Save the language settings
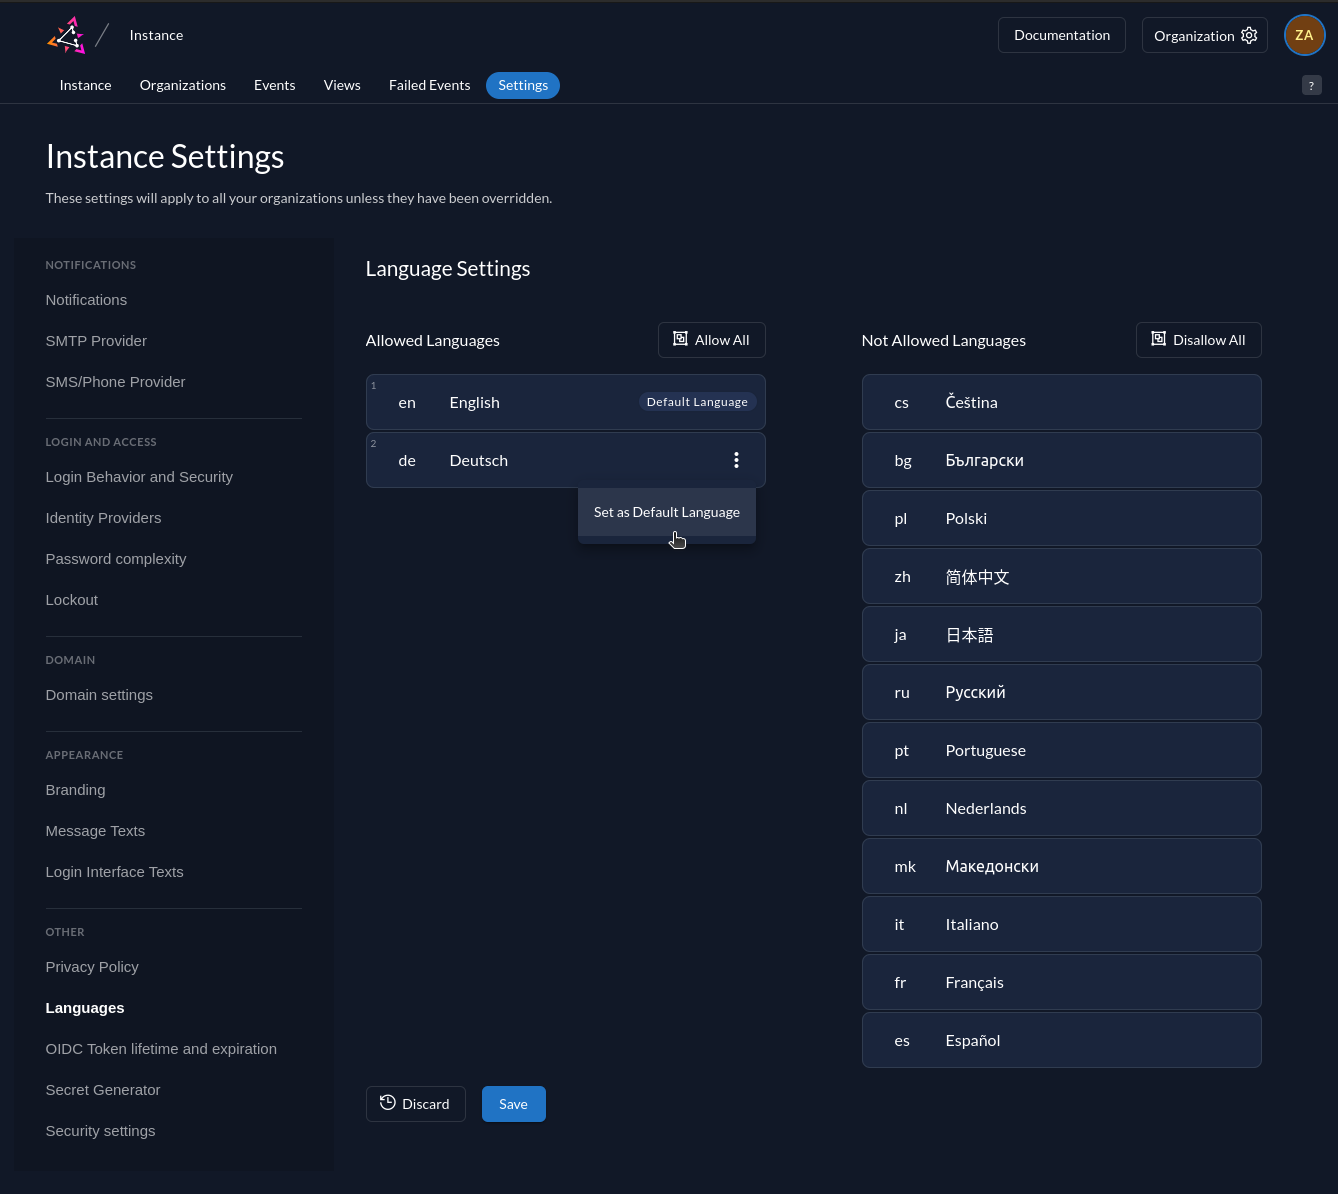The height and width of the screenshot is (1194, 1338). (513, 1104)
